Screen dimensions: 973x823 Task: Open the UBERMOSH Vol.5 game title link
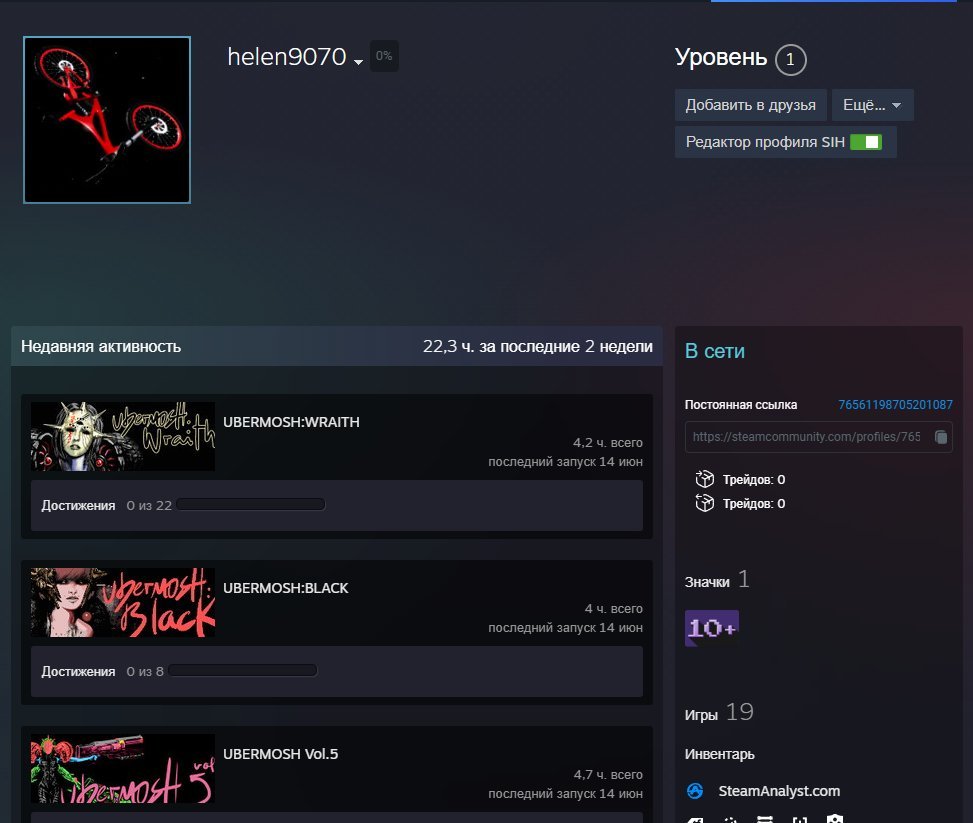pos(280,754)
